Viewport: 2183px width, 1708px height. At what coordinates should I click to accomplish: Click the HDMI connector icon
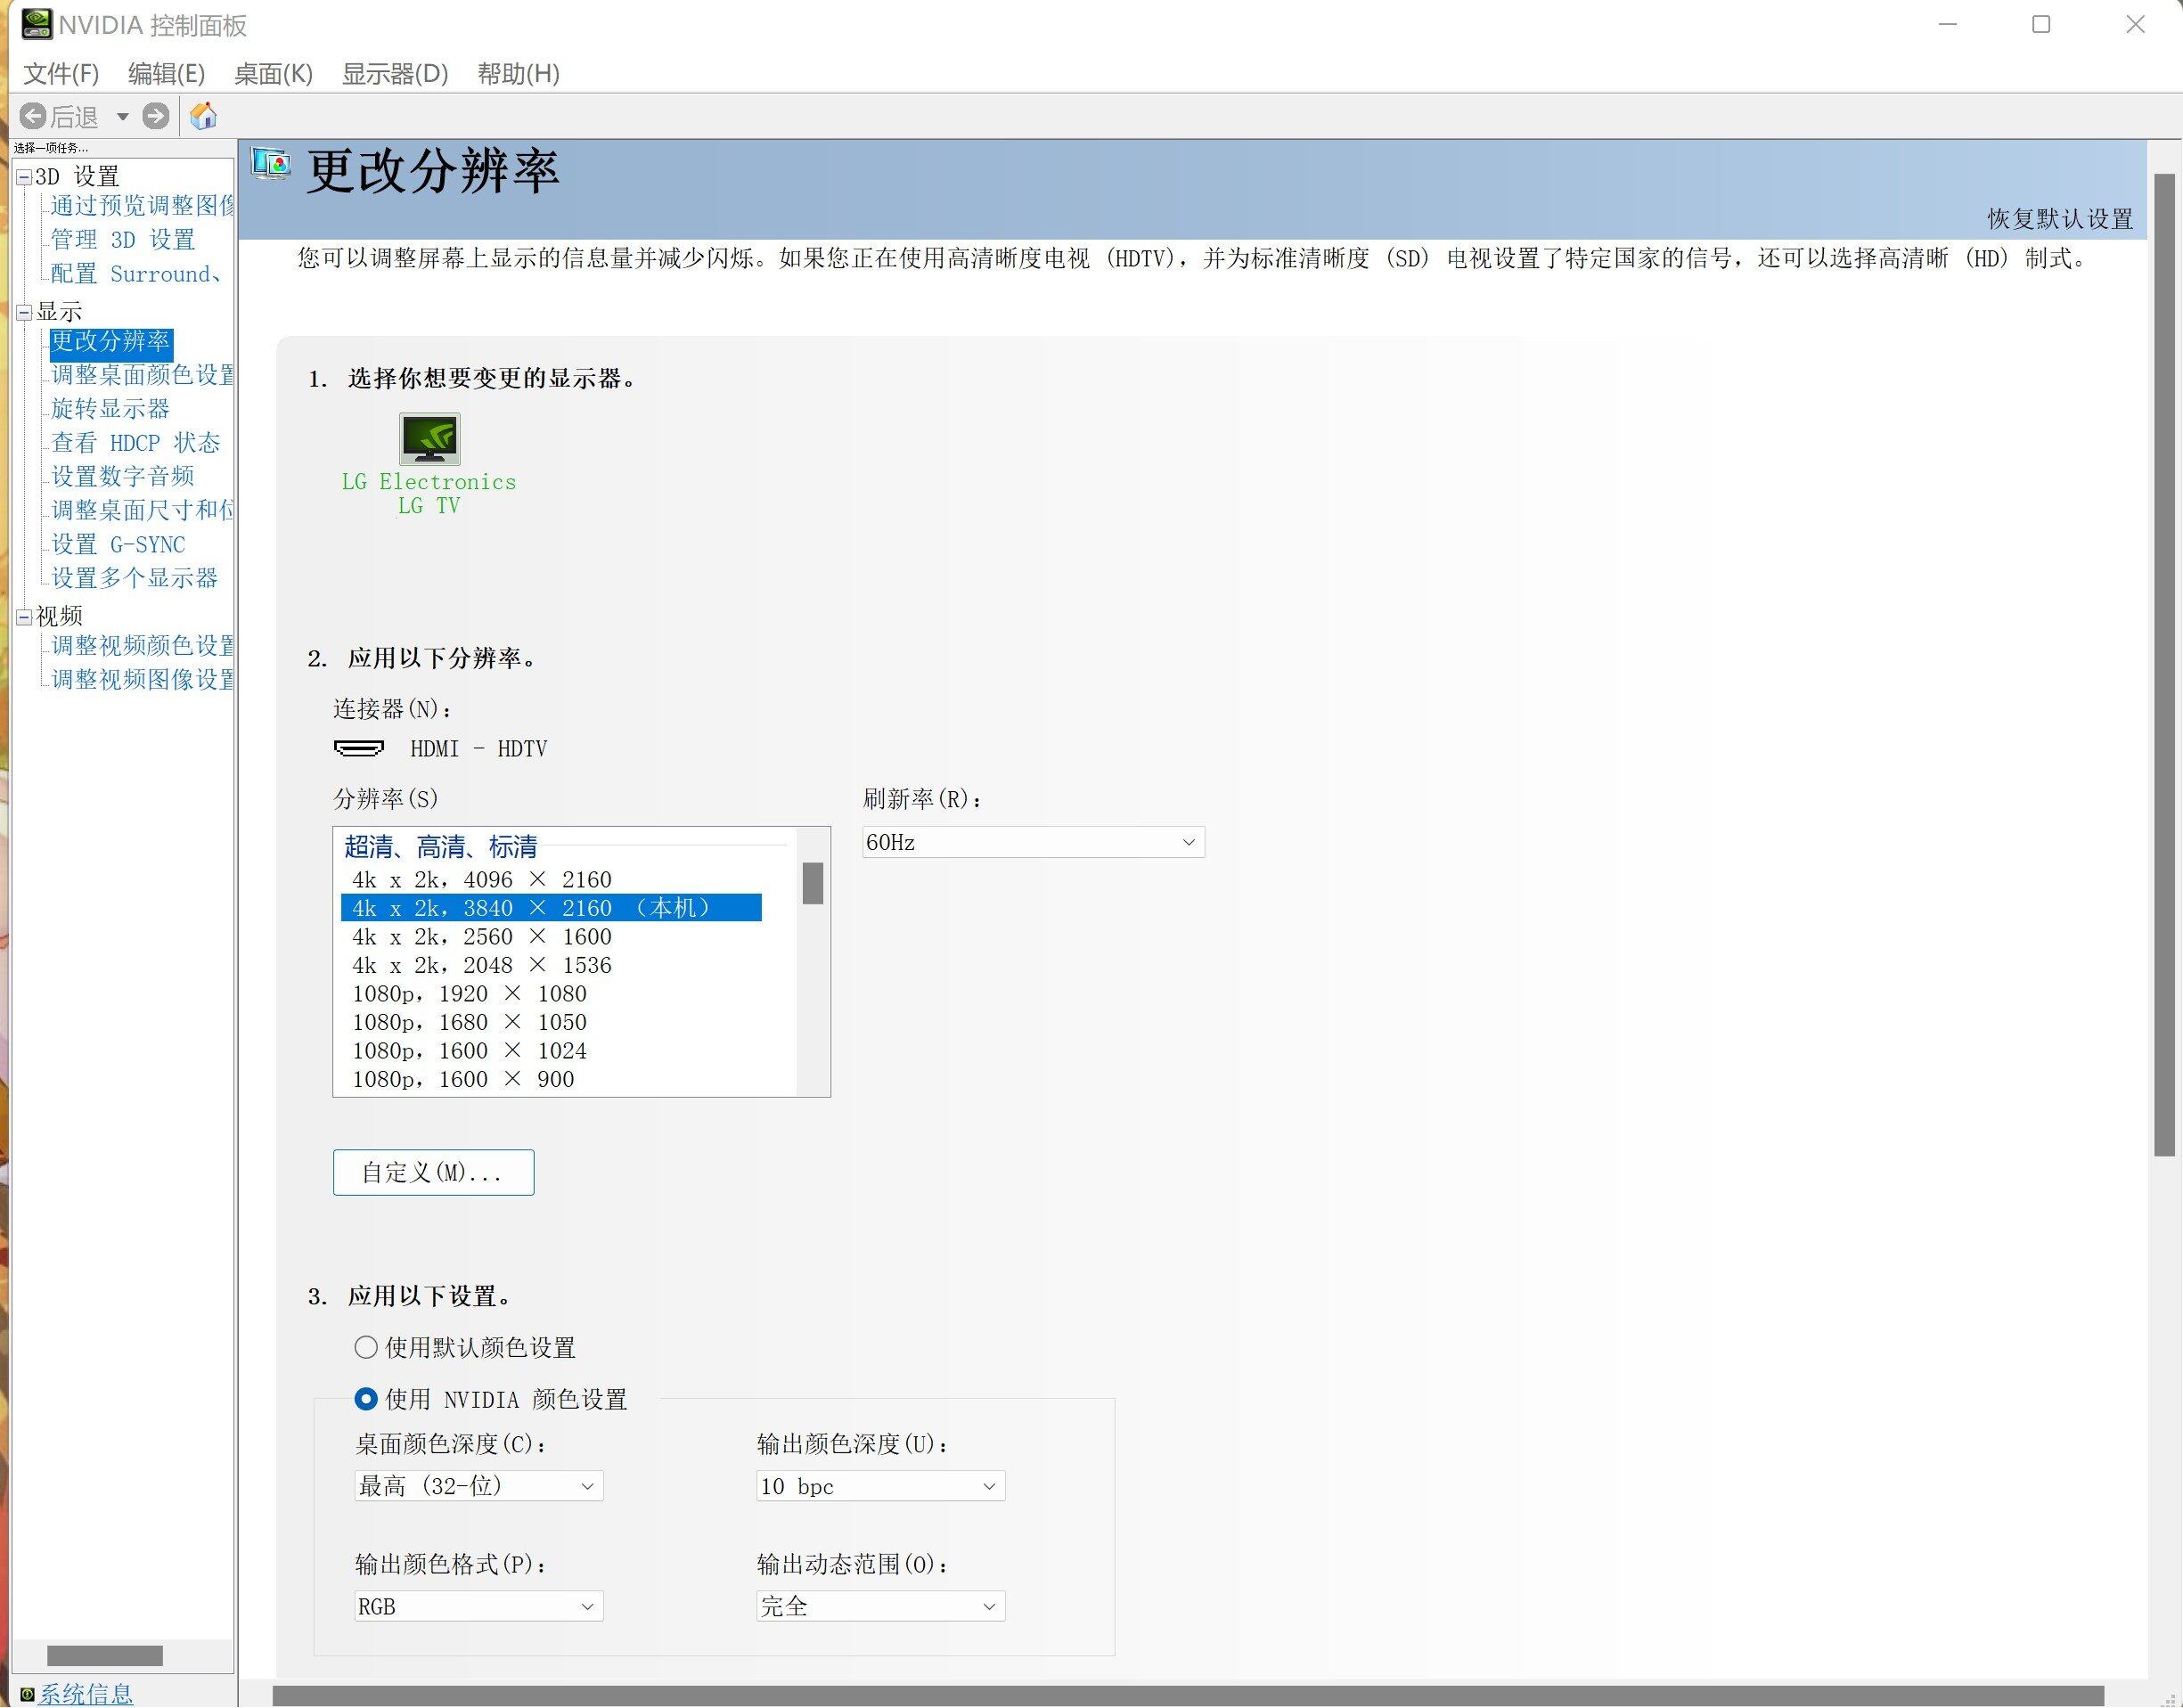(358, 748)
